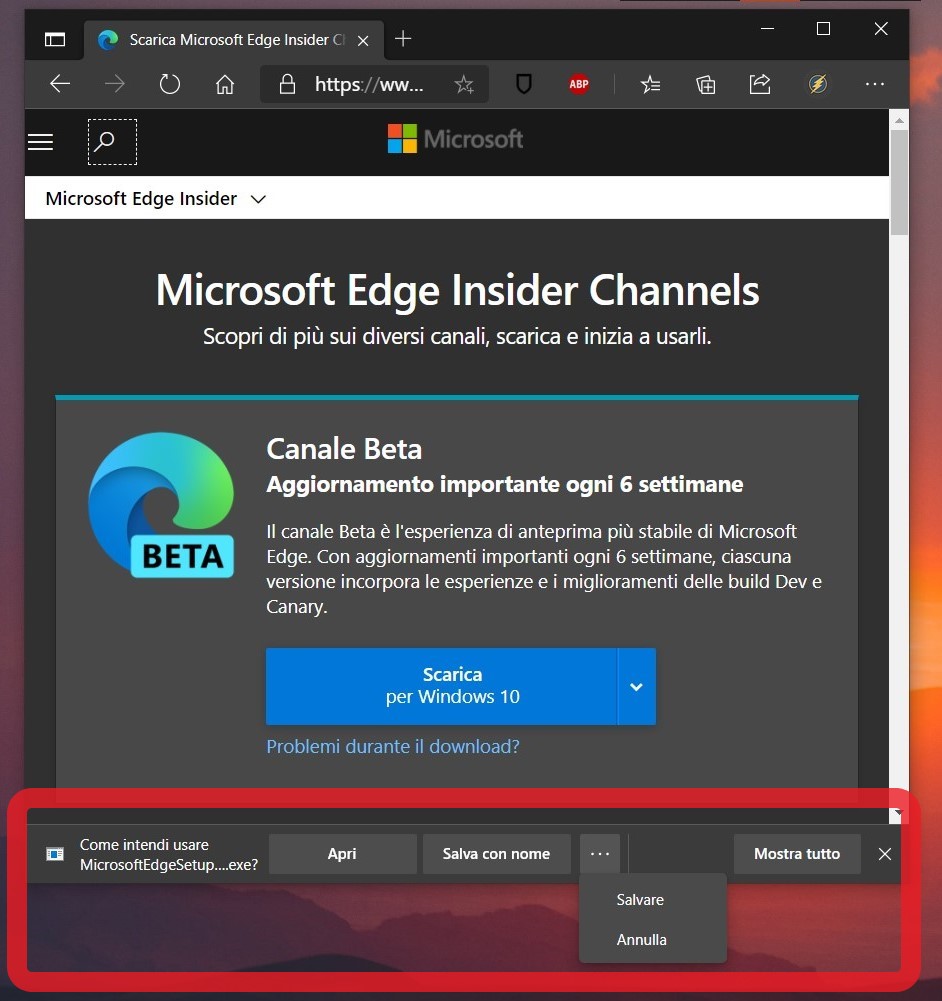This screenshot has width=942, height=1001.
Task: Minimize the Edge browser window
Action: point(767,29)
